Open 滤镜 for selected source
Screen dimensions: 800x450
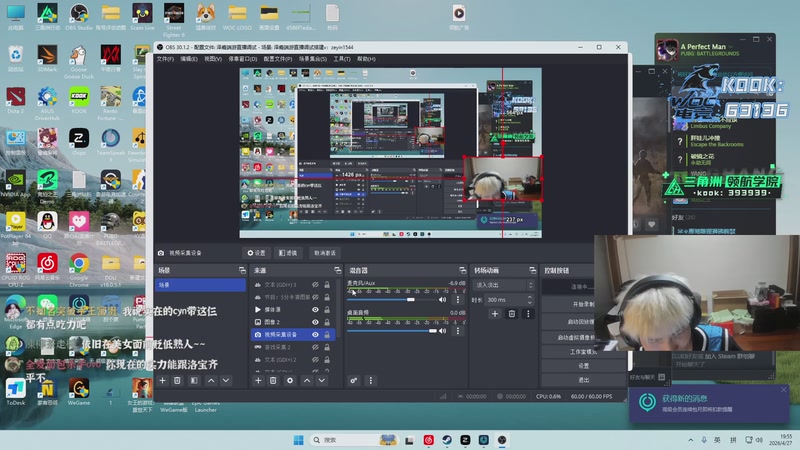point(288,253)
